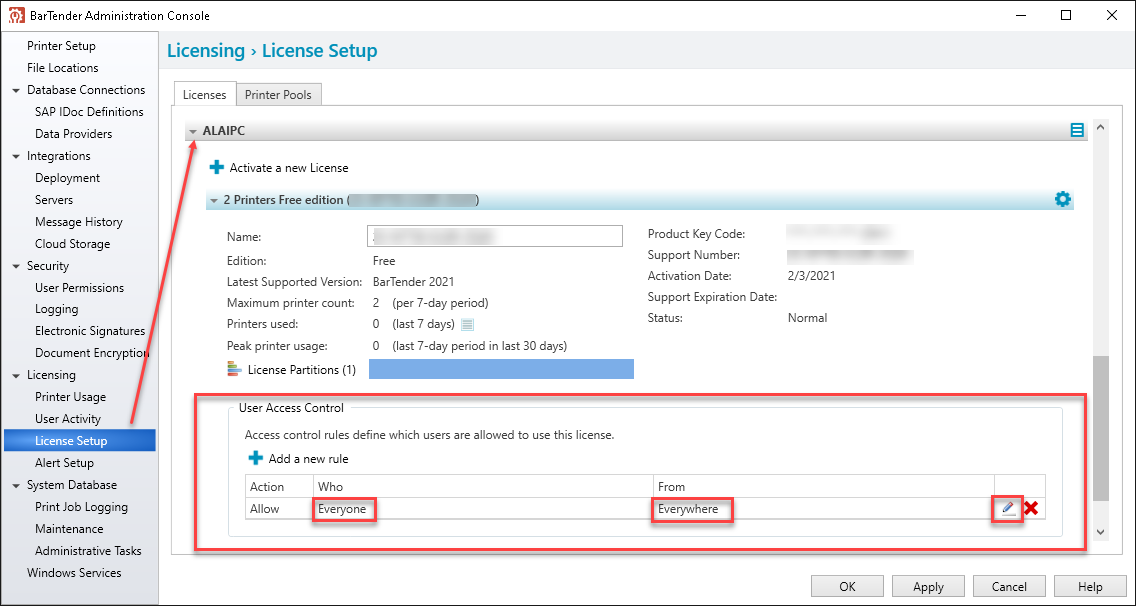Screen dimensions: 1136x606
Task: Select System Database in the sidebar
Action: [72, 485]
